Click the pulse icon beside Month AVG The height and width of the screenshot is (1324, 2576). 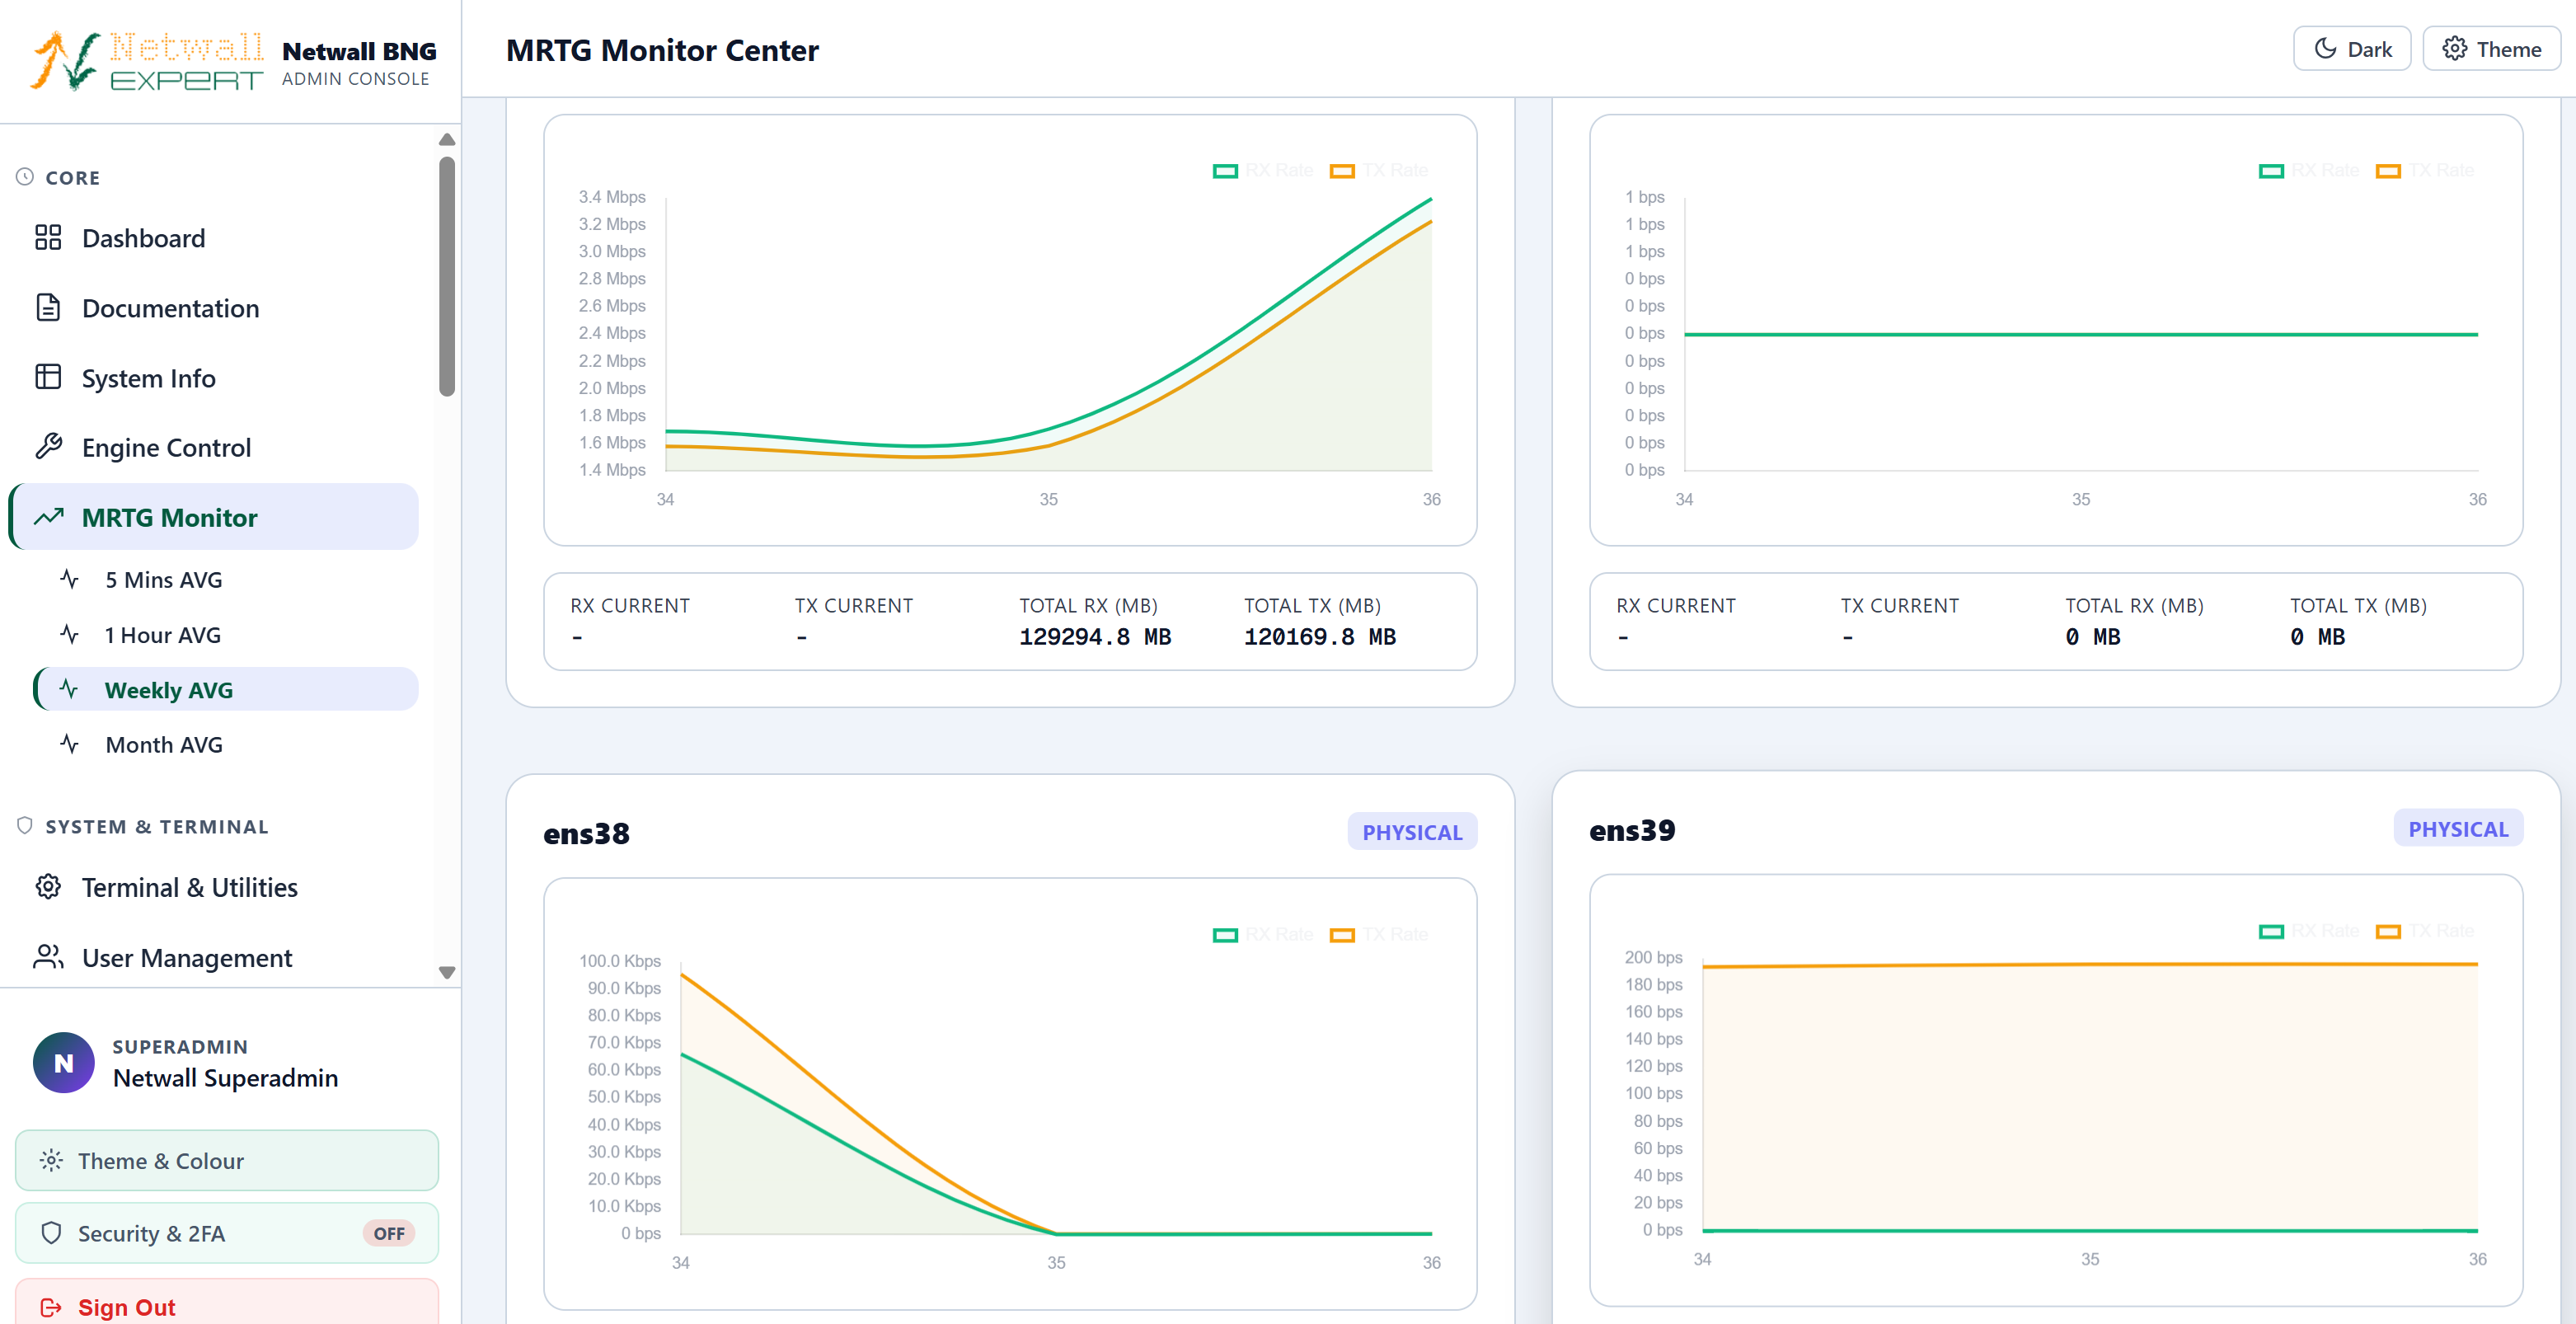click(69, 744)
